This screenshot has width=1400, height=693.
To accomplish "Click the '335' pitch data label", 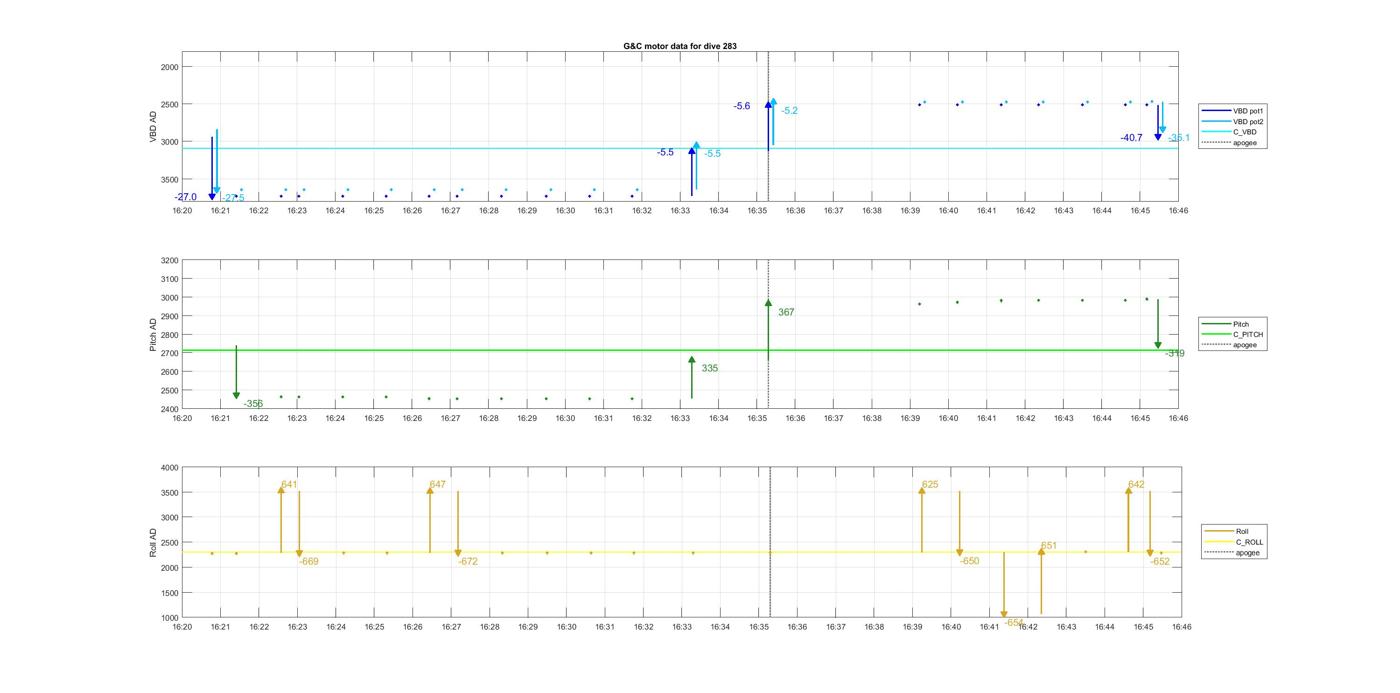I will click(x=709, y=368).
